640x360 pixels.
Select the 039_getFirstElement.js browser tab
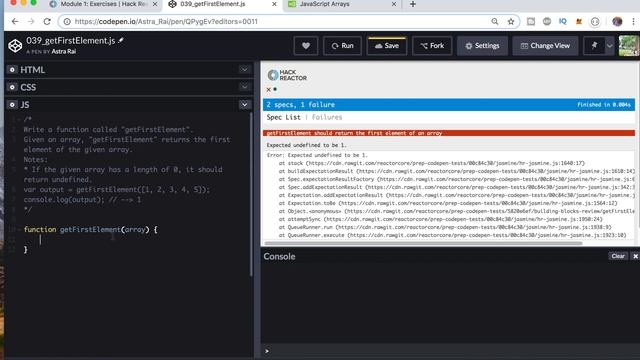pyautogui.click(x=213, y=4)
